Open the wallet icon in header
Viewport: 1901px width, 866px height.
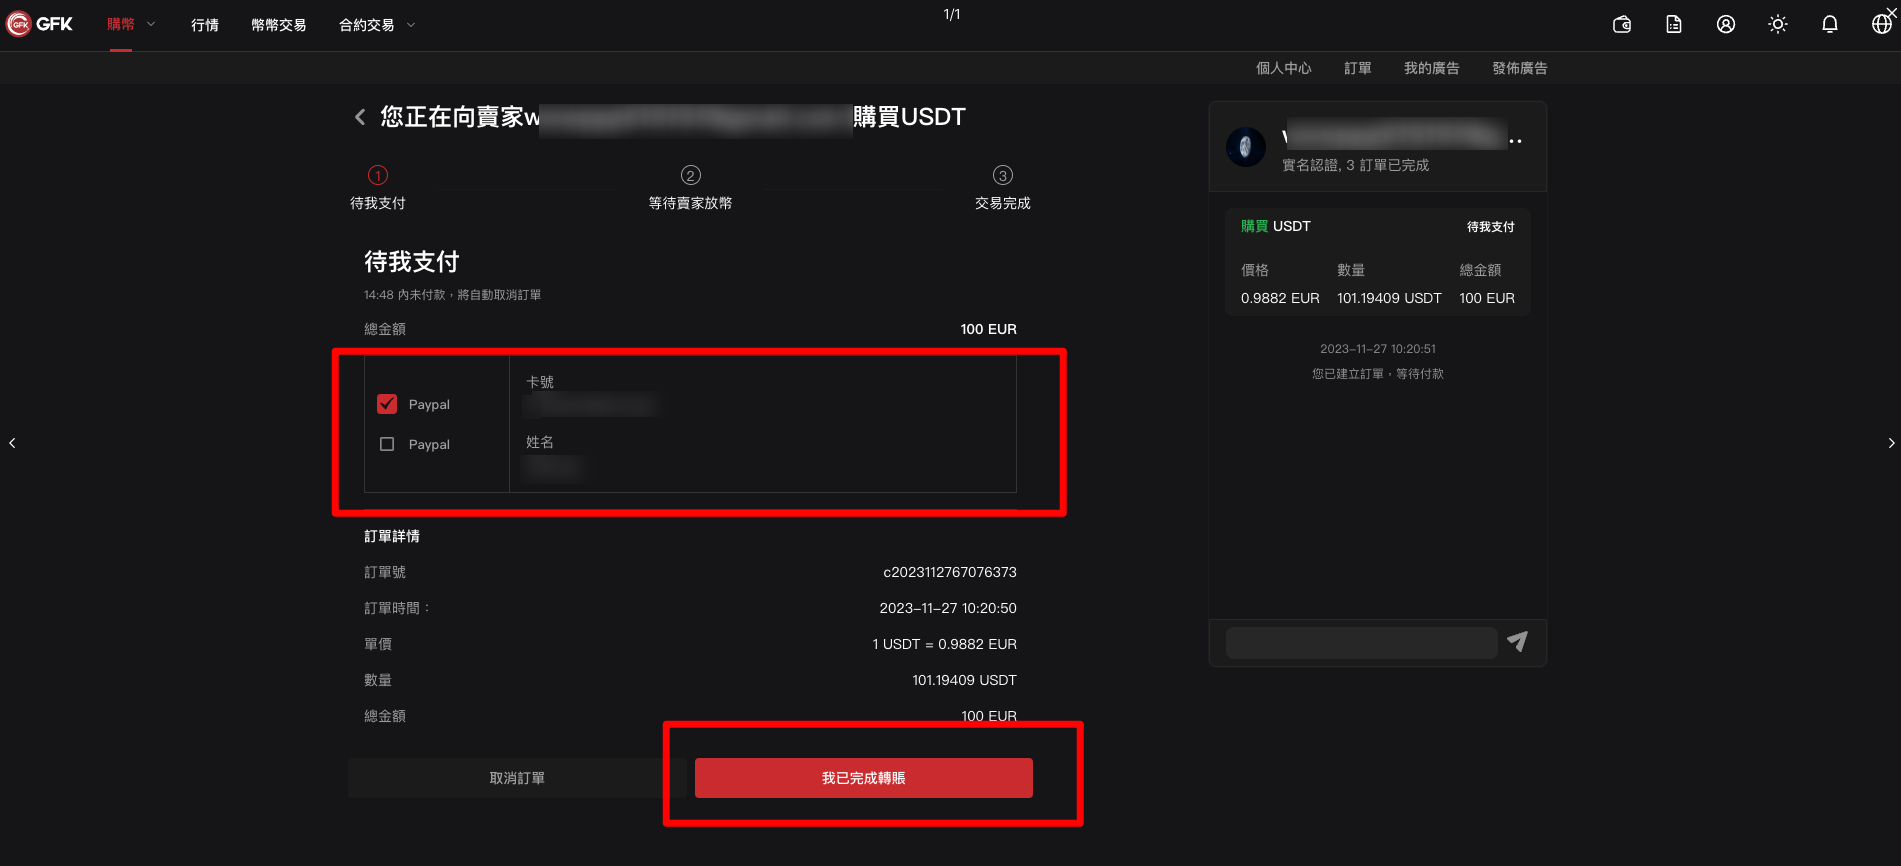pos(1622,25)
